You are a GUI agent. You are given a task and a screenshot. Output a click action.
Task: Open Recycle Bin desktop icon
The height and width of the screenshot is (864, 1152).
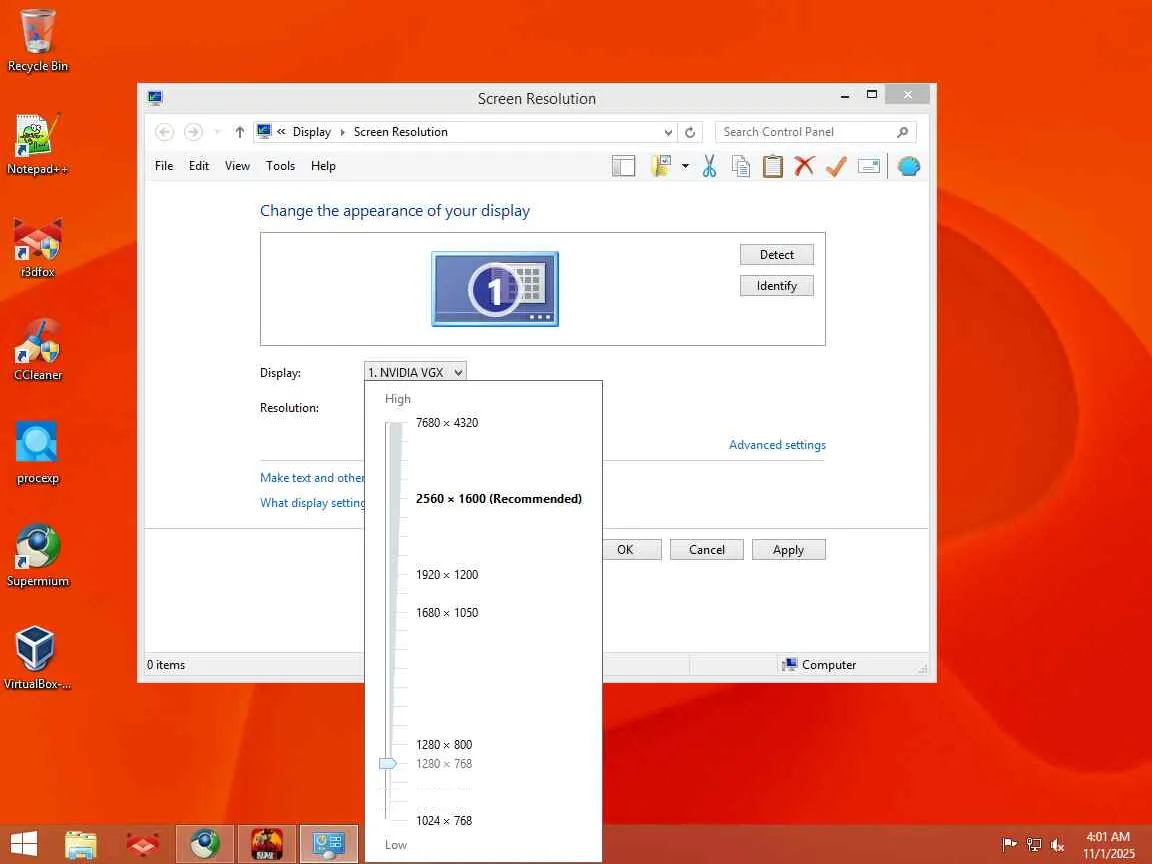click(x=37, y=40)
